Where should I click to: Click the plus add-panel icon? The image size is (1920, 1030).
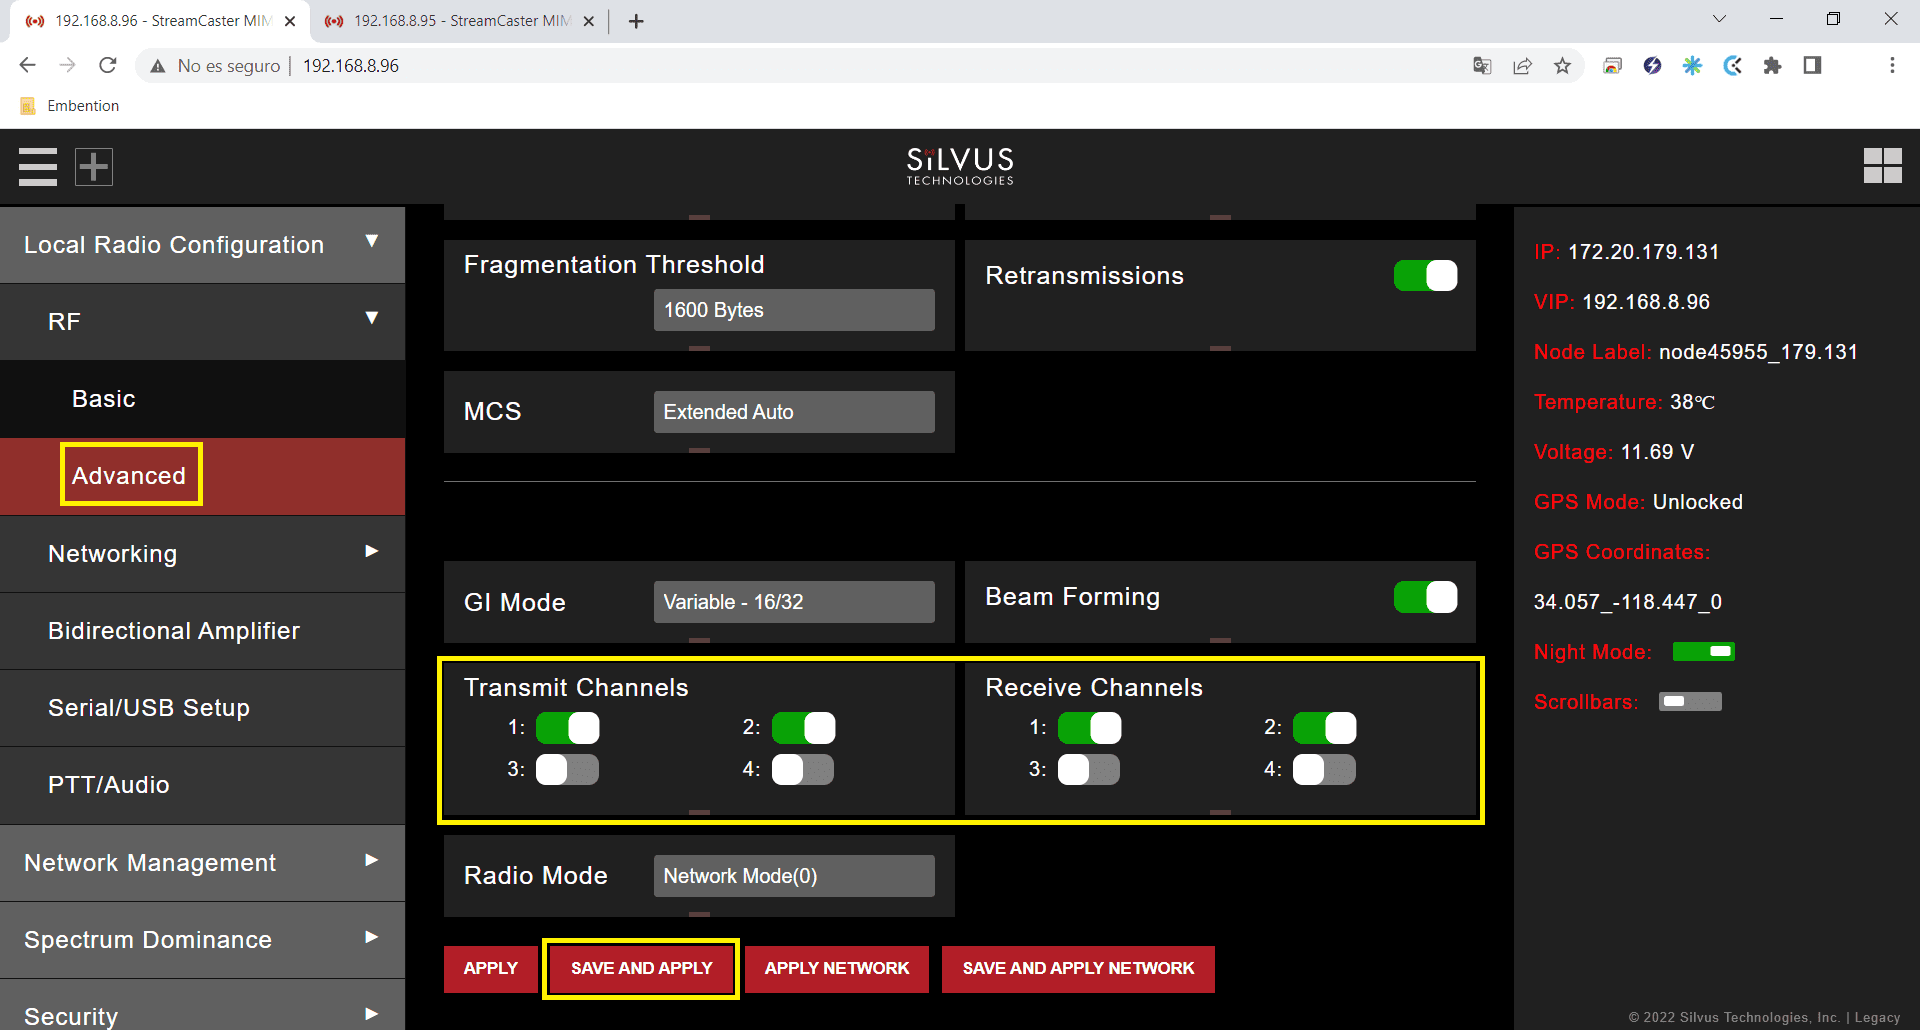click(x=94, y=167)
